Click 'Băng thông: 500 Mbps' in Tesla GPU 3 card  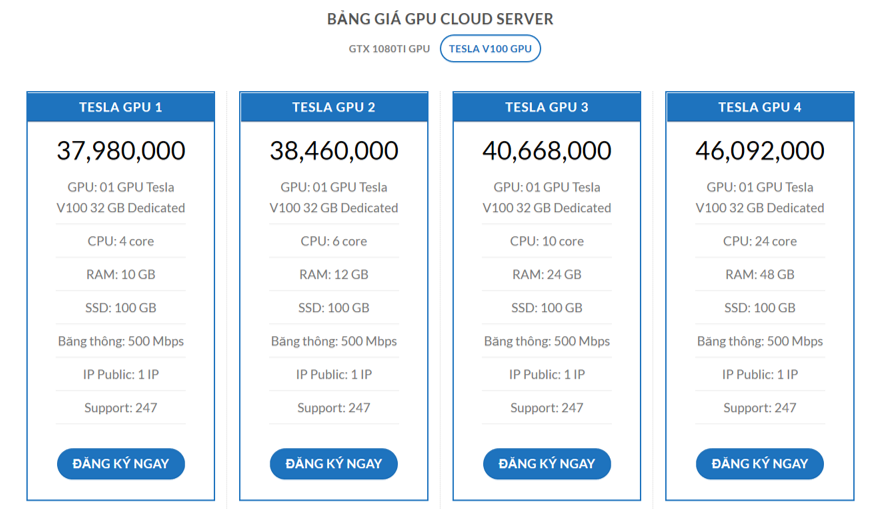click(x=547, y=341)
